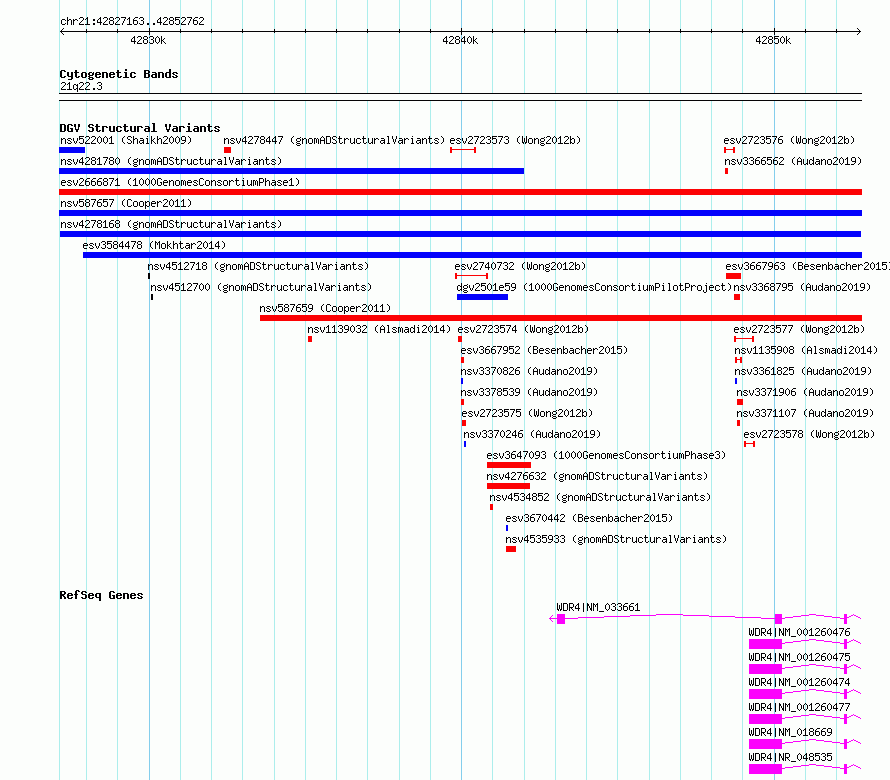890x780 pixels.
Task: Click the chr21:42827163..42852762 coordinates text
Action: 132,21
